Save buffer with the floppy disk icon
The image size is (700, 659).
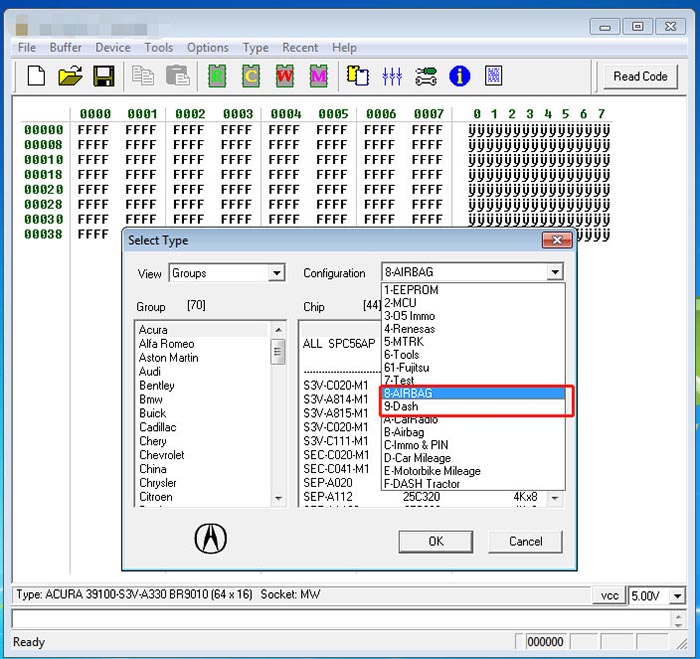pos(104,75)
